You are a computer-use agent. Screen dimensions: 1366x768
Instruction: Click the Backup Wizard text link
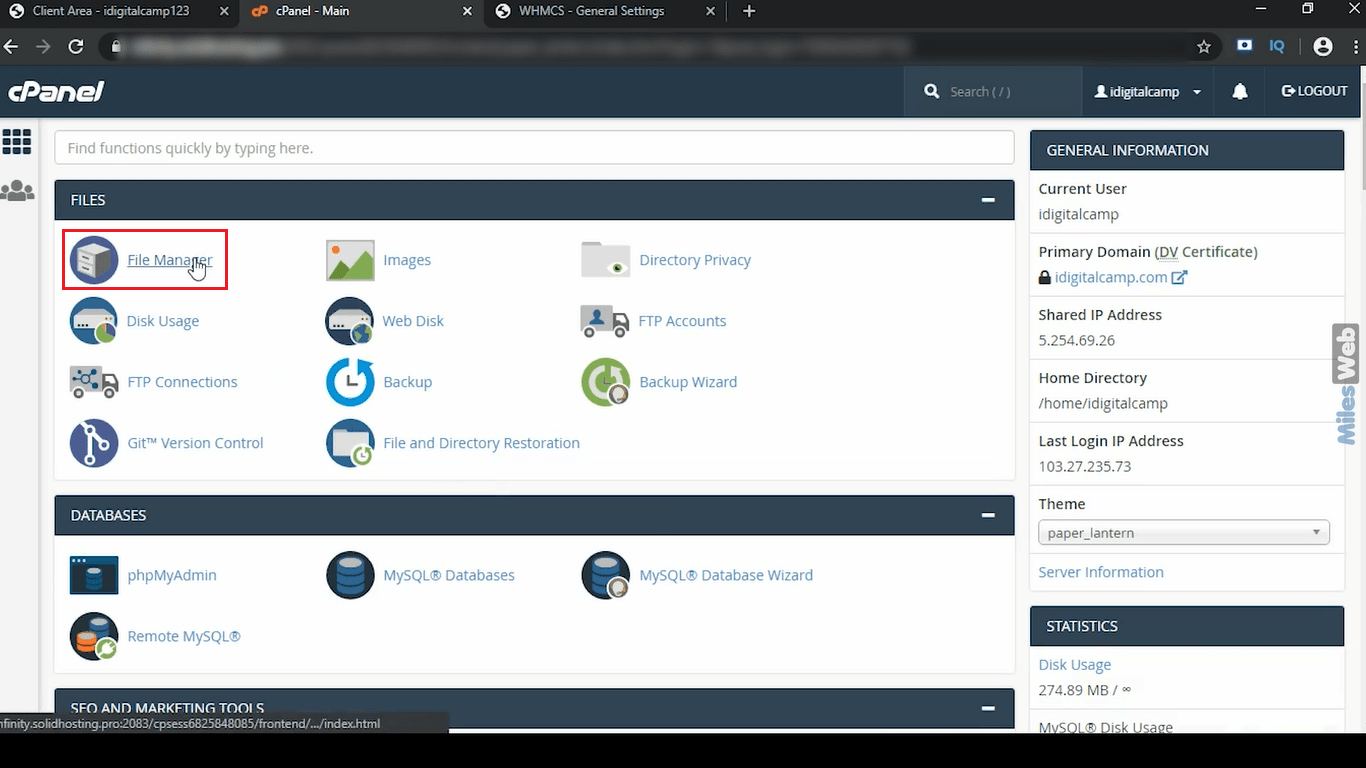tap(688, 382)
